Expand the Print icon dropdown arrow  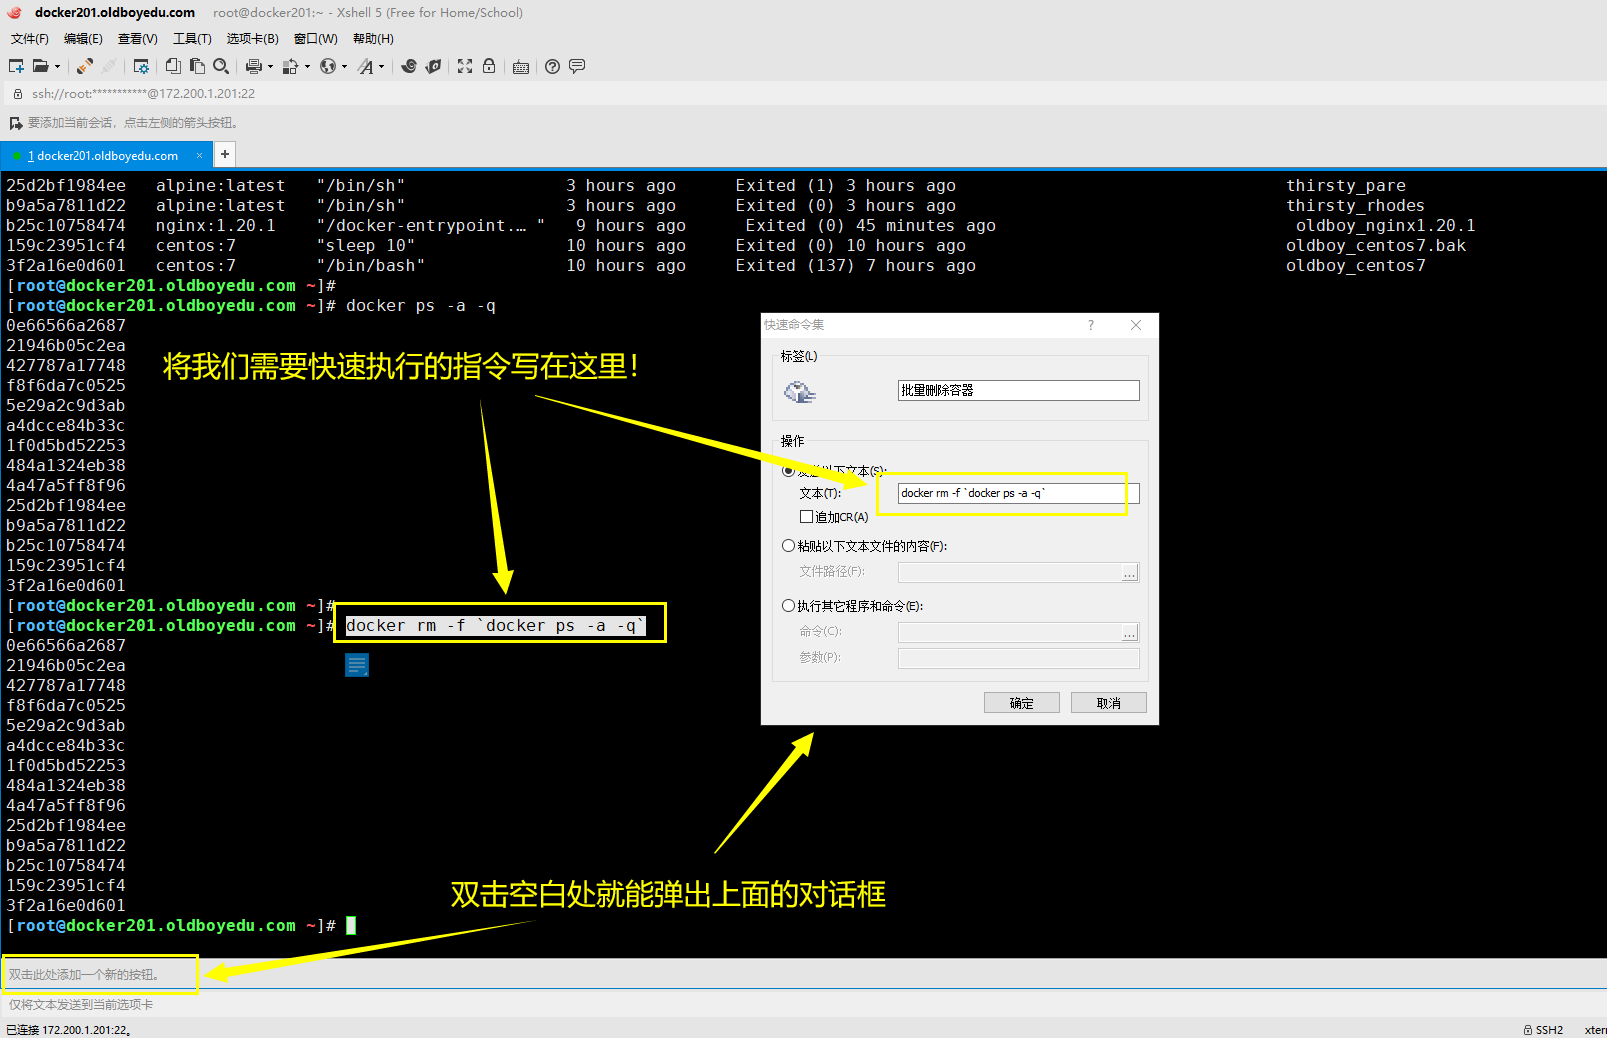click(270, 67)
